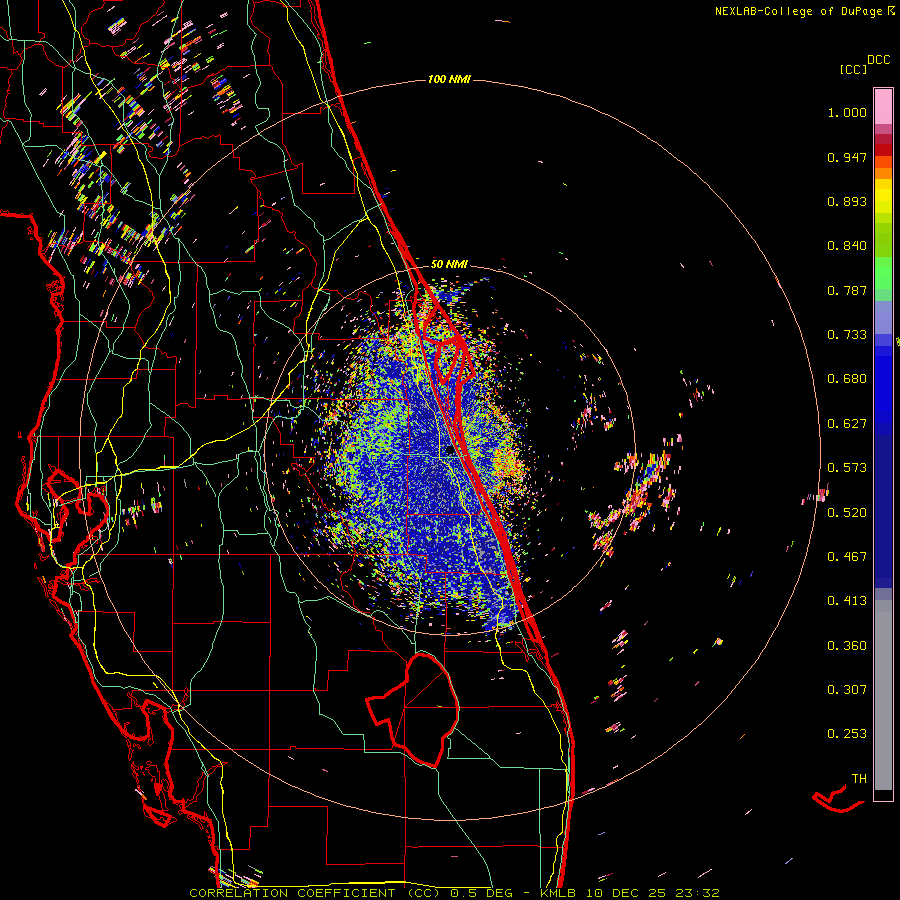Pick the gray segment of the color bar
Viewport: 900px width, 900px height.
(883, 695)
